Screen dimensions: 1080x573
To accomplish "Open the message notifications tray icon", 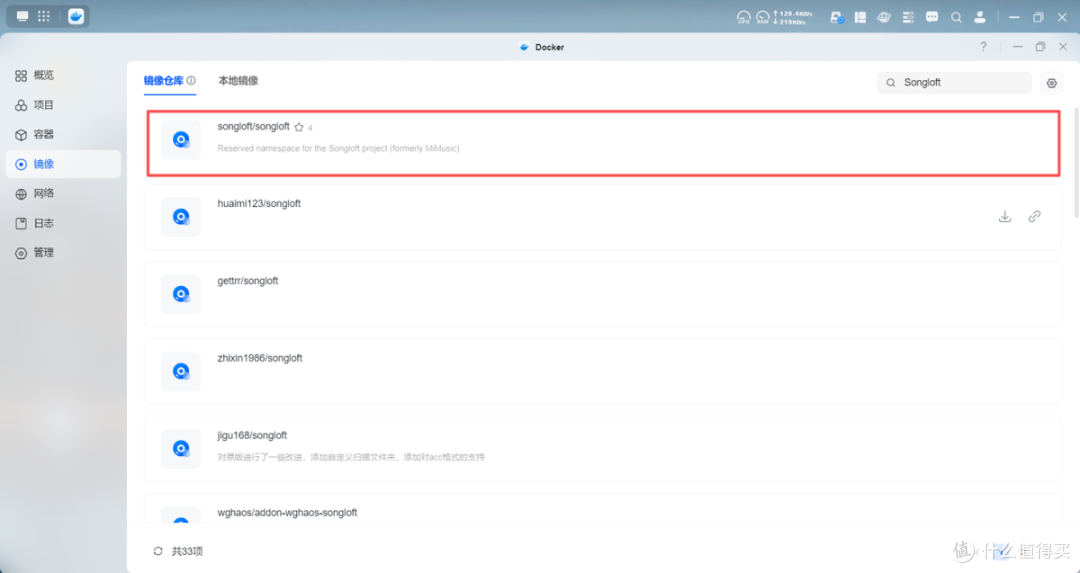I will 932,17.
